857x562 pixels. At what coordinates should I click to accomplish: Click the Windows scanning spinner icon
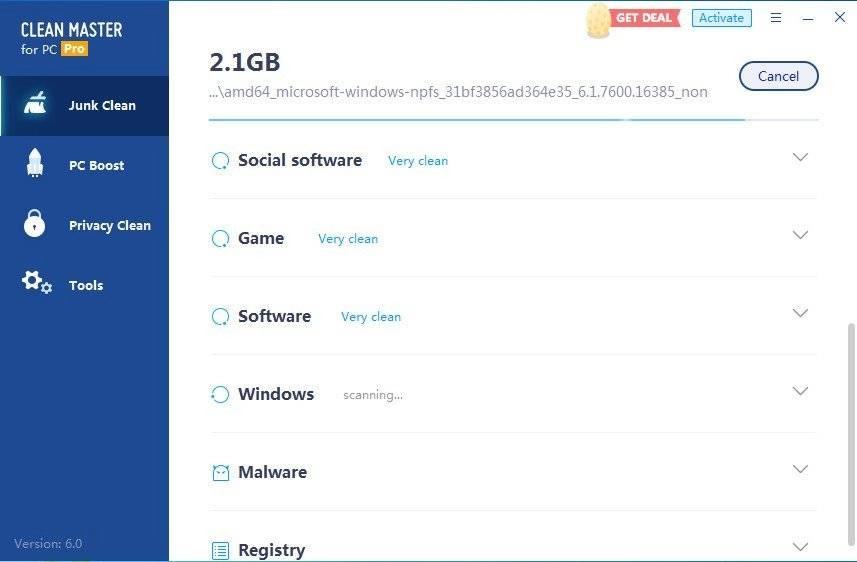pos(220,394)
